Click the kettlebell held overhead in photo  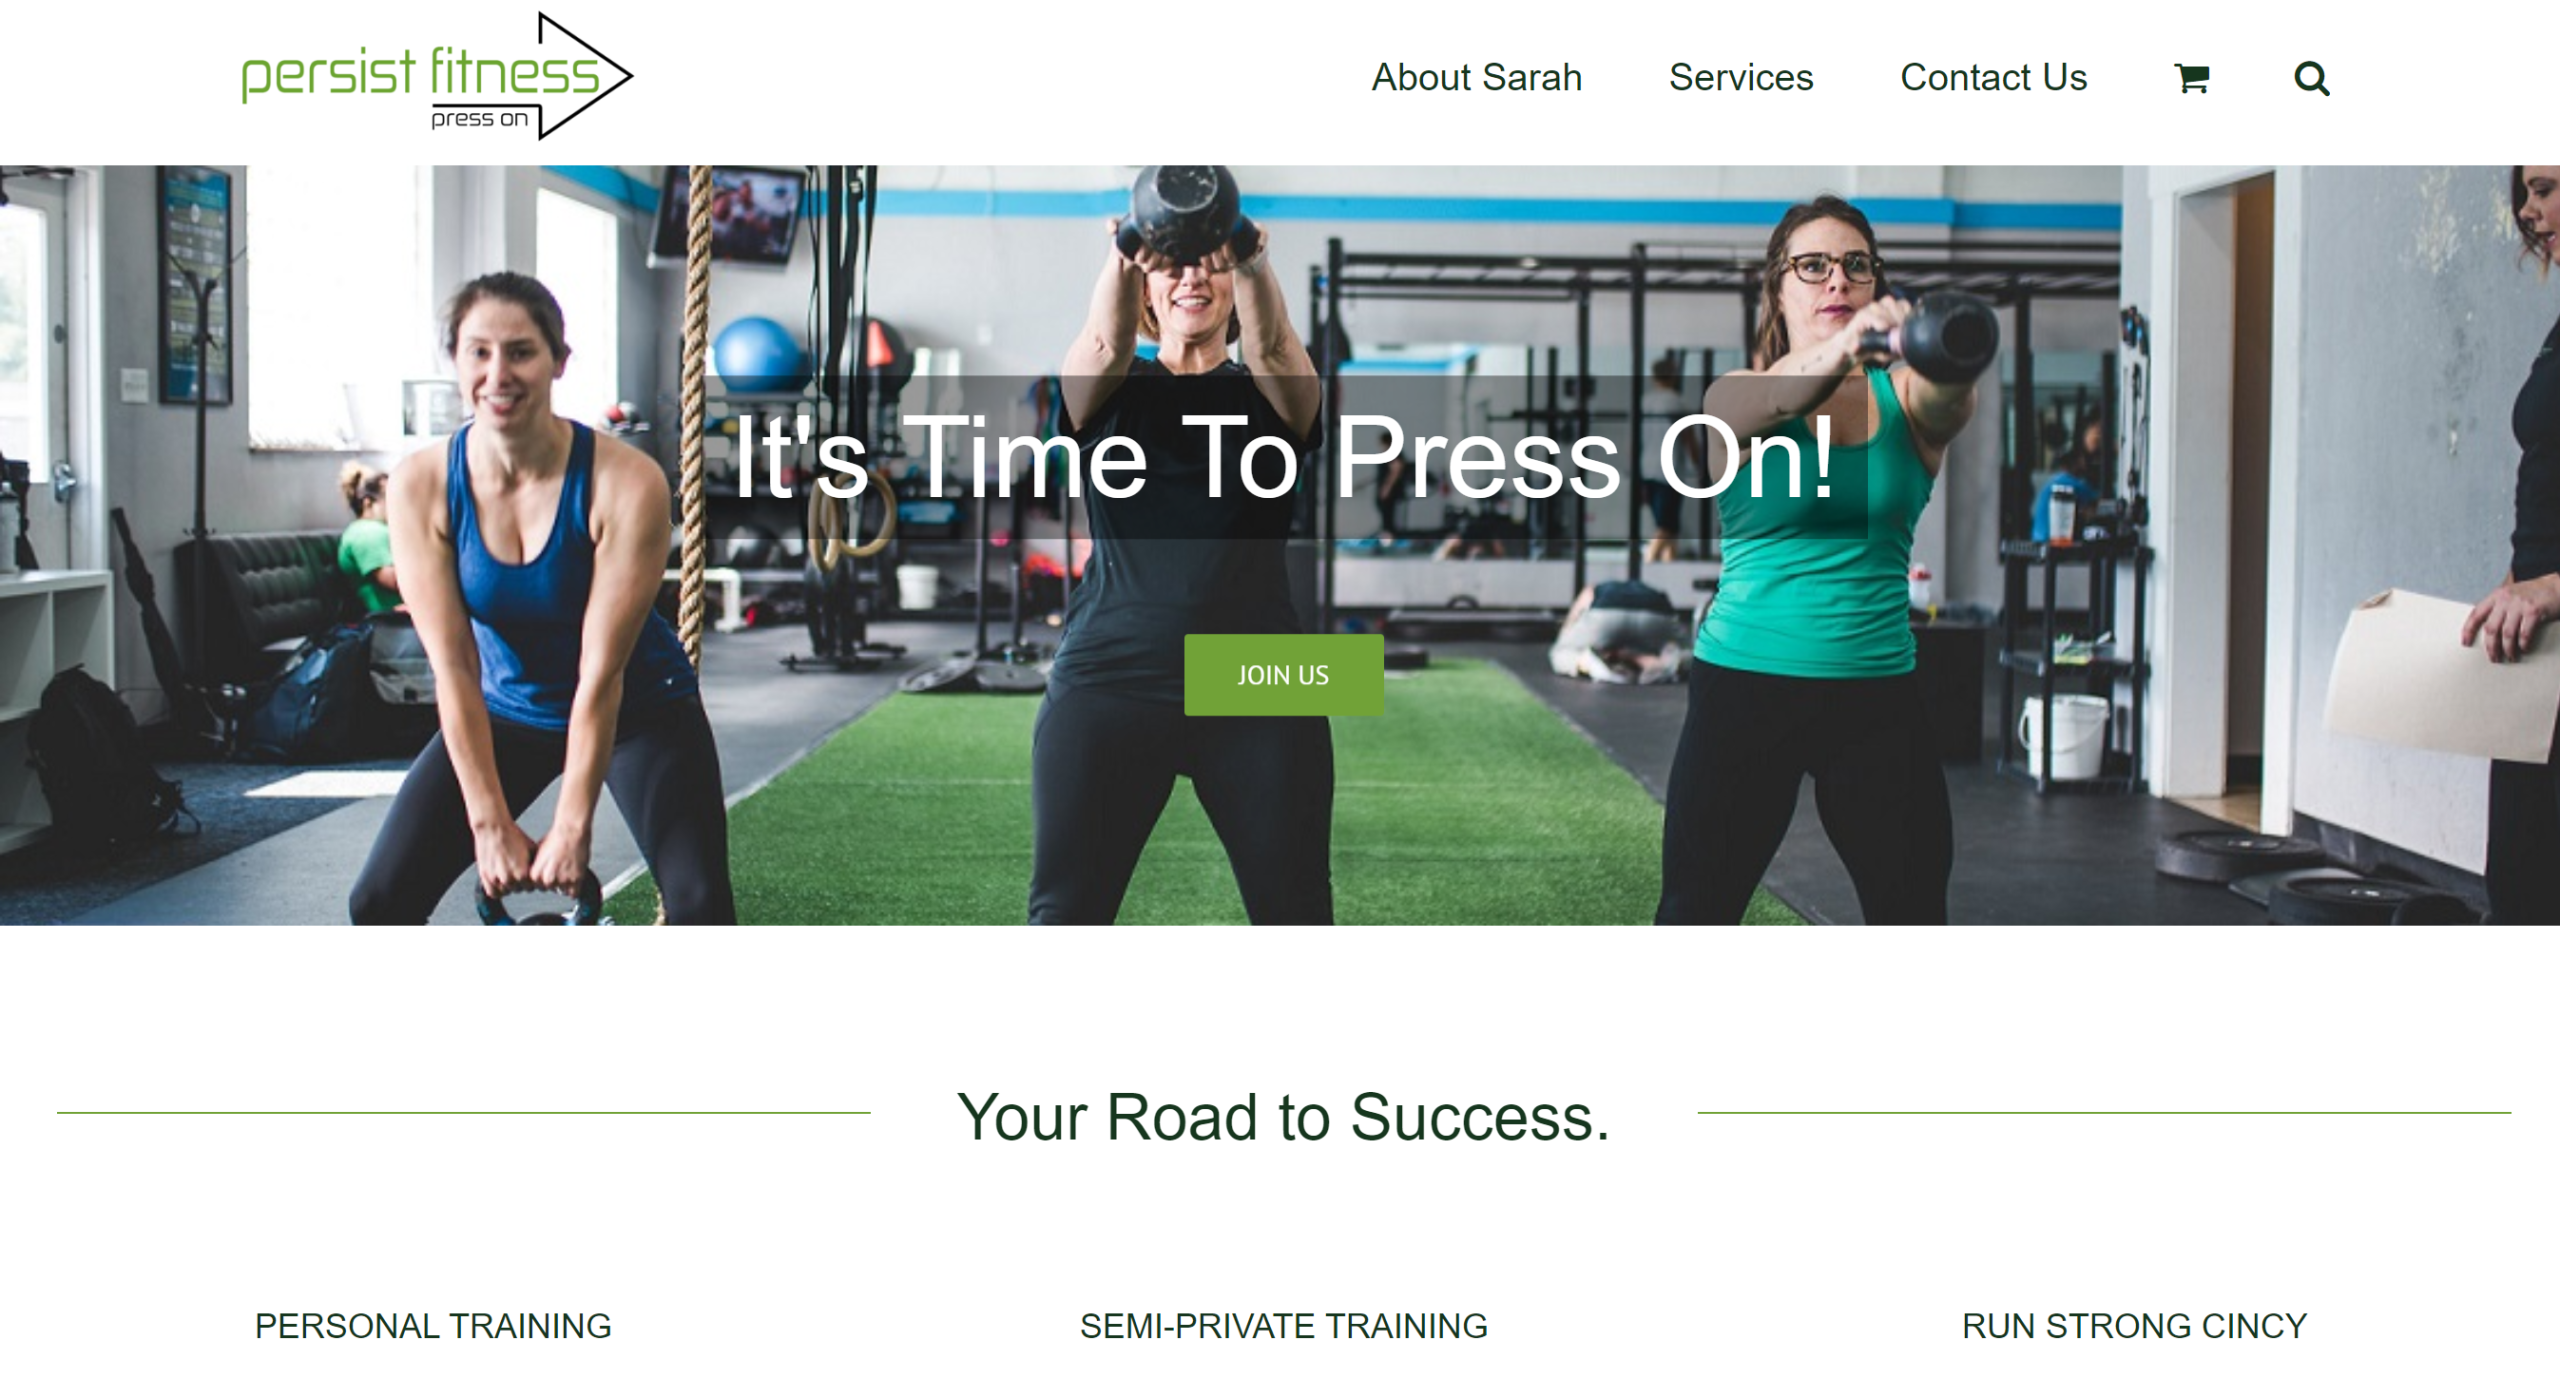[1185, 212]
